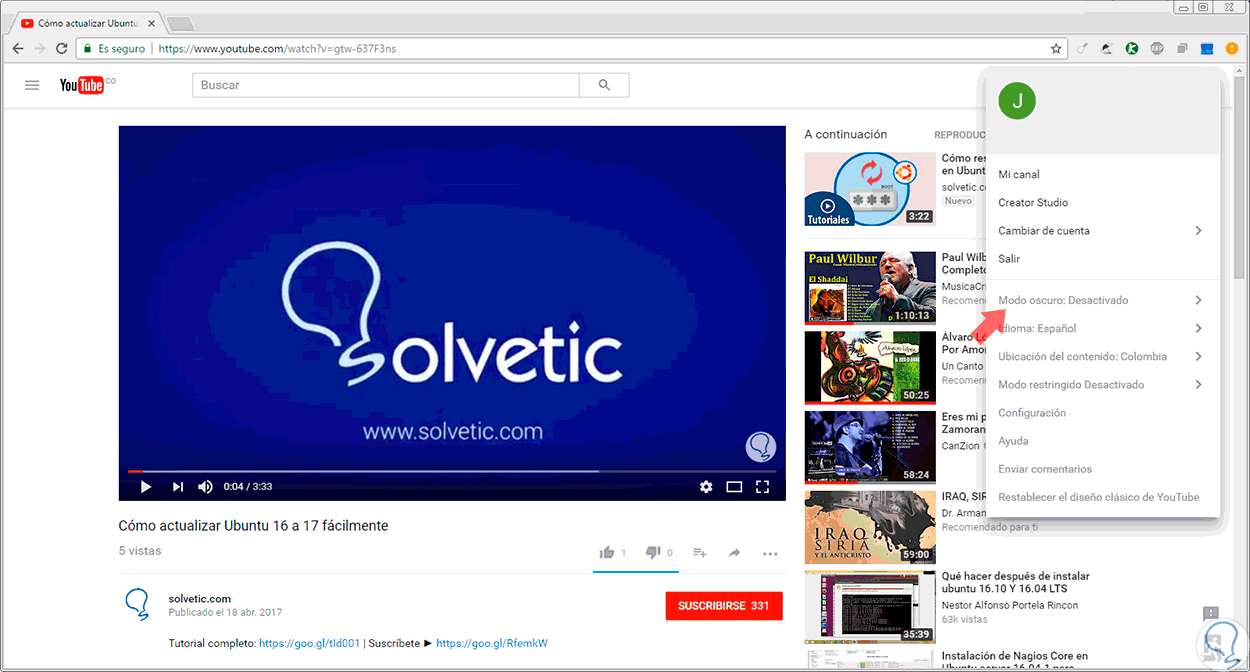
Task: Open the 35:39 ubuntu terminal thumbnail
Action: pos(870,607)
